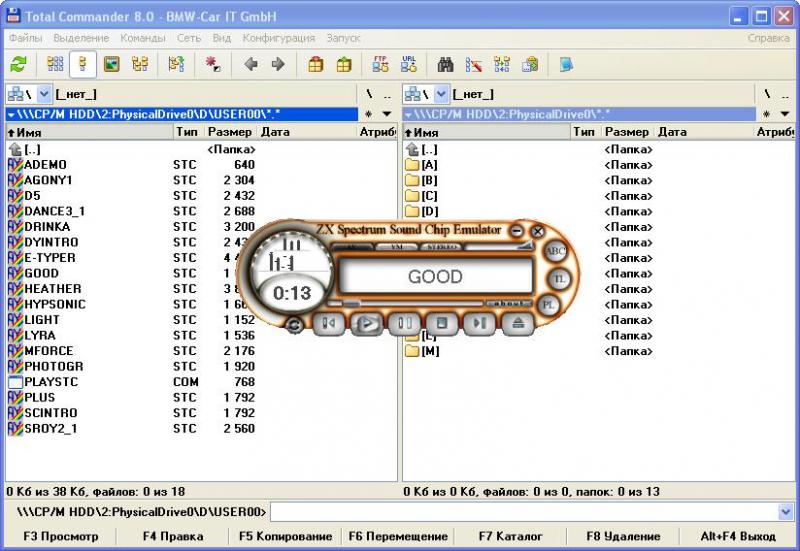Open the FTP connect toolbar icon
The image size is (800, 551).
click(380, 65)
